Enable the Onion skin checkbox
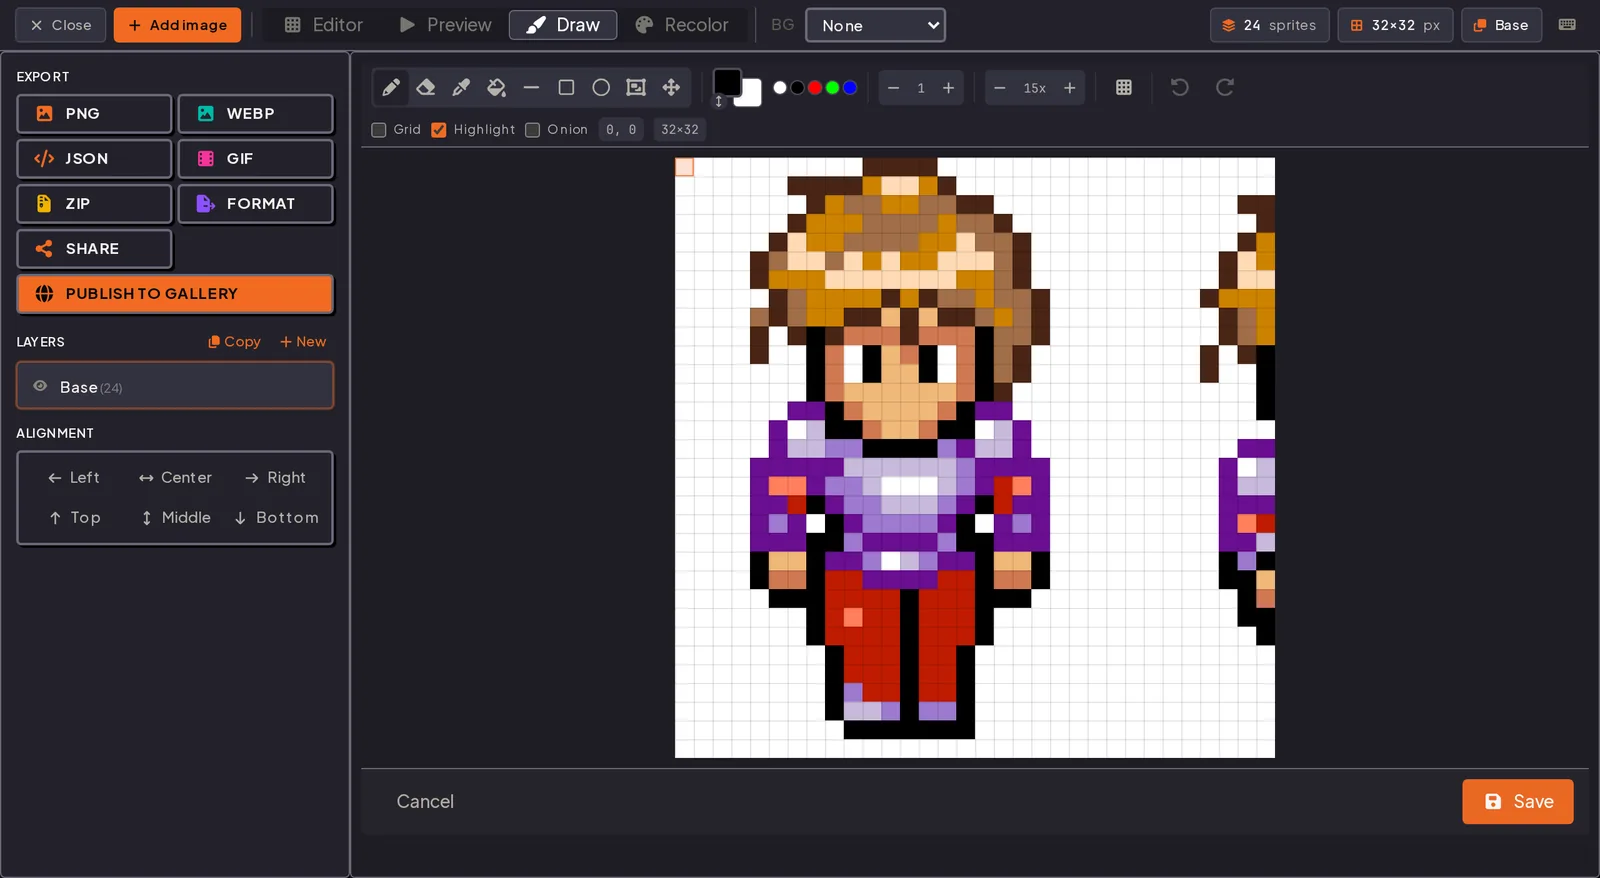1600x878 pixels. pos(533,130)
